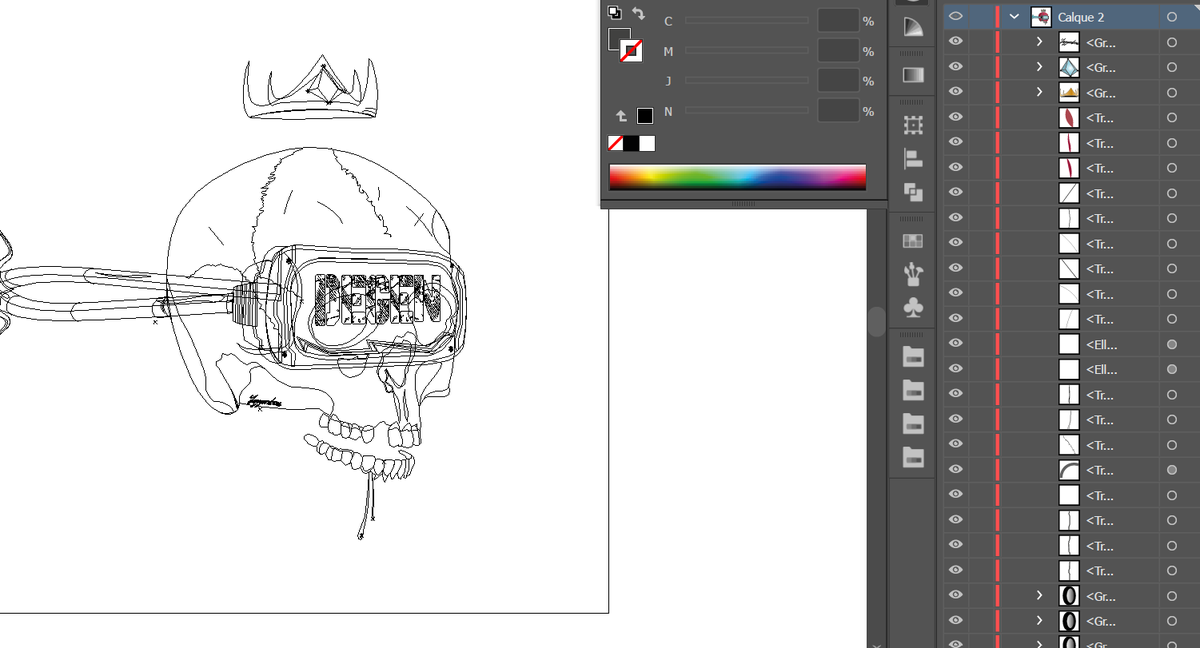Collapse the Calque 2 layer
Image resolution: width=1200 pixels, height=648 pixels.
point(1016,16)
